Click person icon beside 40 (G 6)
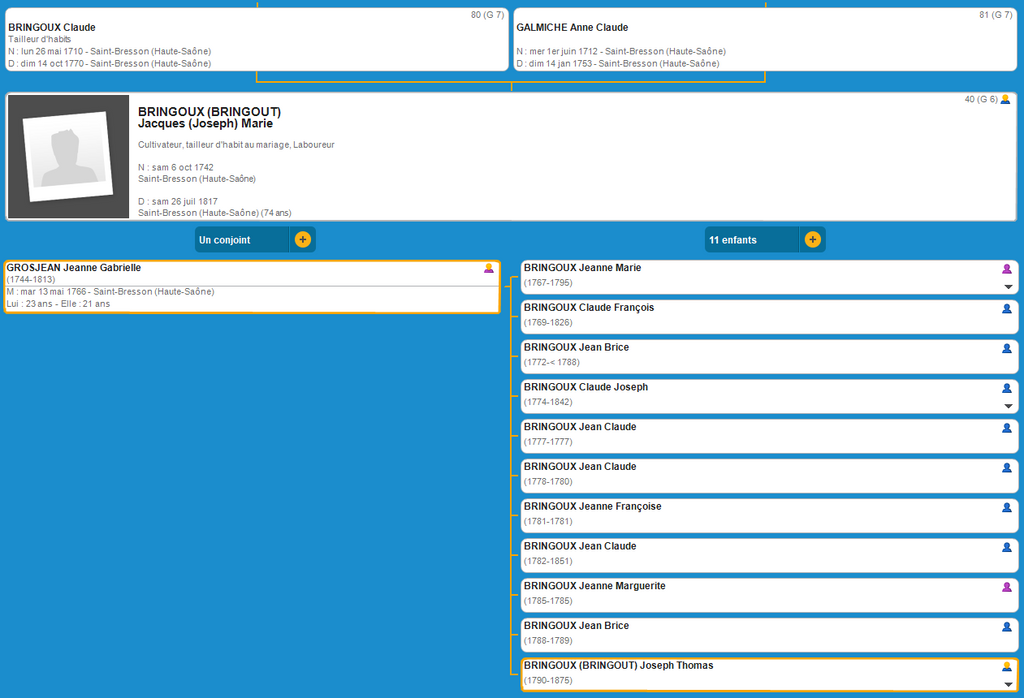1024x698 pixels. click(1005, 99)
